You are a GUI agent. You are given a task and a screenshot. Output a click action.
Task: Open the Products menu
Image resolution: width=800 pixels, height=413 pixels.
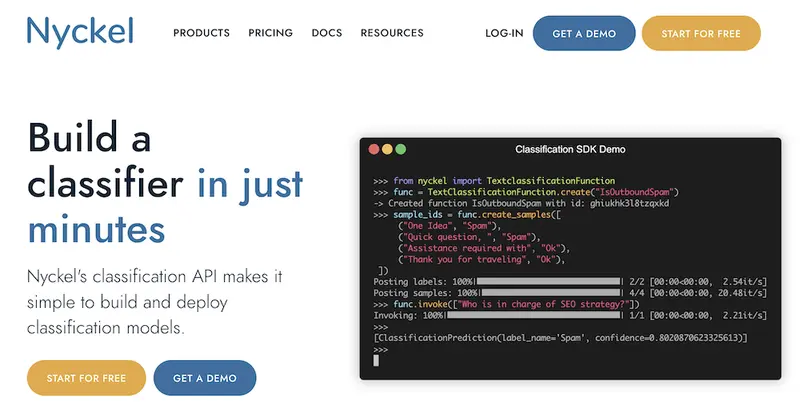click(x=202, y=33)
